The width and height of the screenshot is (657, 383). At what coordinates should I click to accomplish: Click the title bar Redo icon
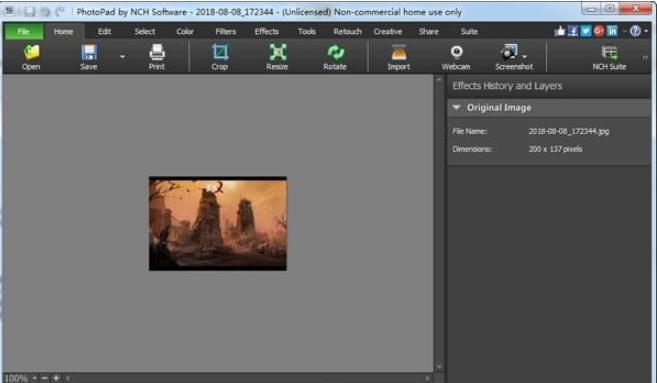coord(60,12)
